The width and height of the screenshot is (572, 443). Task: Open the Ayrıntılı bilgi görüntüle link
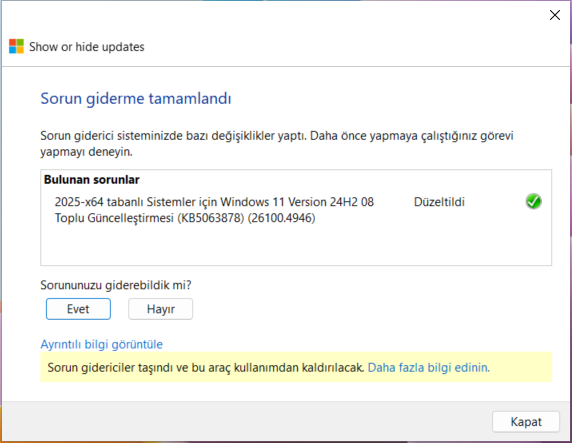click(x=101, y=344)
